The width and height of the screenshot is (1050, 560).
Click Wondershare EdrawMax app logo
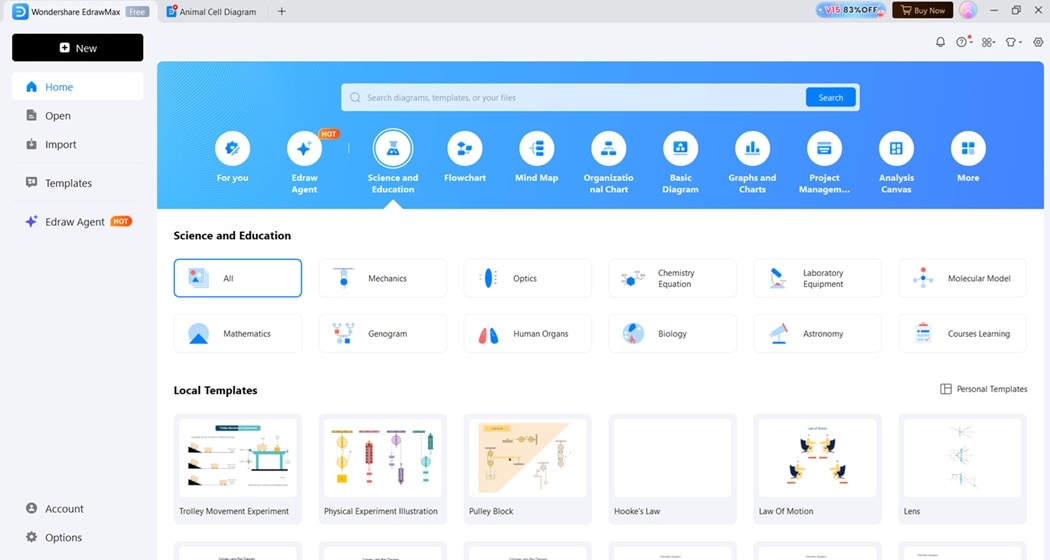[x=21, y=11]
